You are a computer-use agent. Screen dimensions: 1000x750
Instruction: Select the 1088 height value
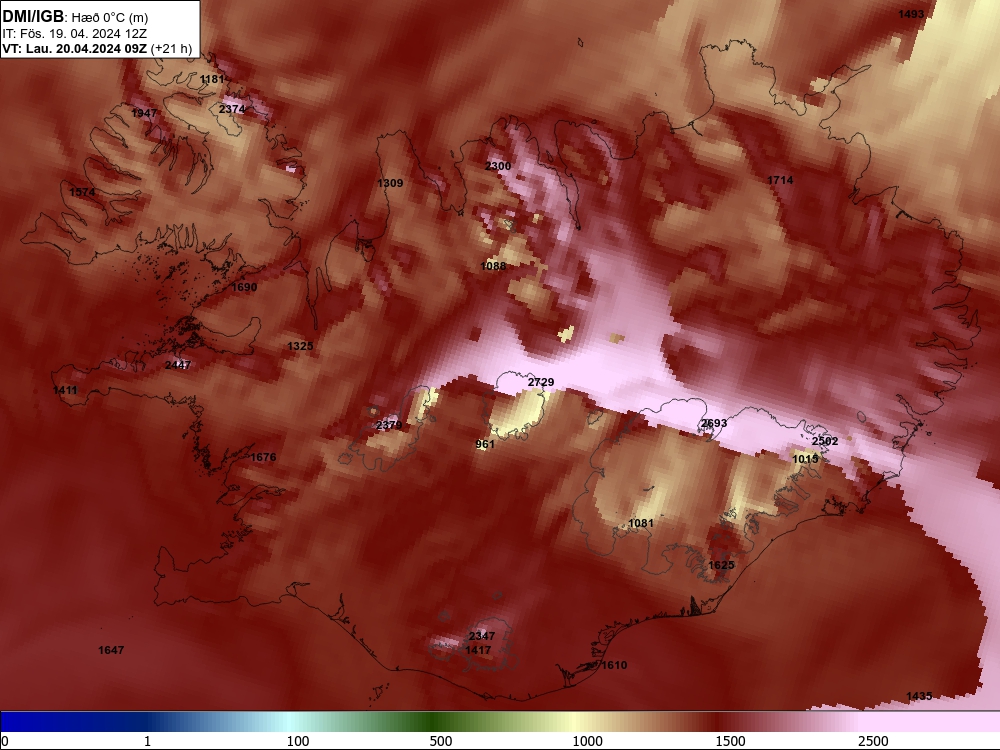(493, 266)
